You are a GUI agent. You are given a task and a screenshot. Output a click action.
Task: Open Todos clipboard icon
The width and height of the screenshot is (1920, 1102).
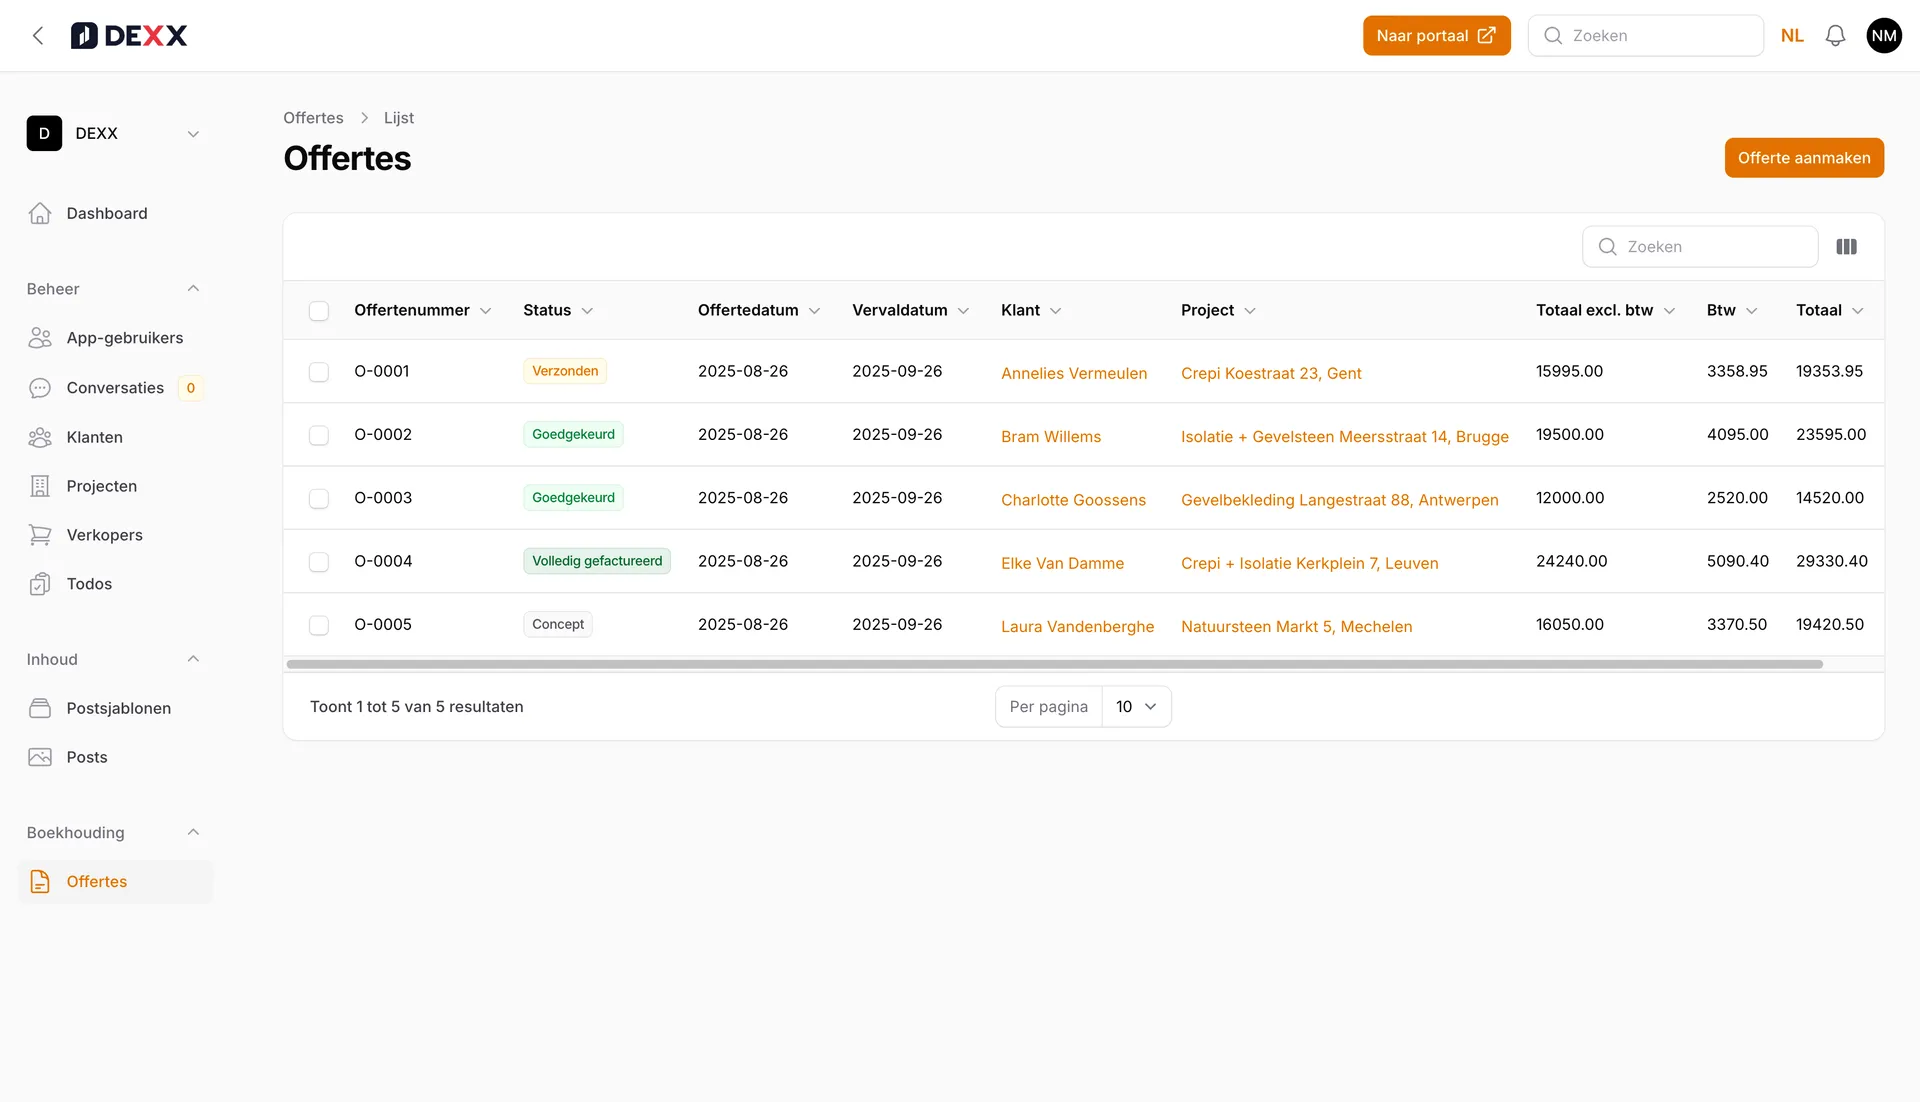(x=40, y=584)
